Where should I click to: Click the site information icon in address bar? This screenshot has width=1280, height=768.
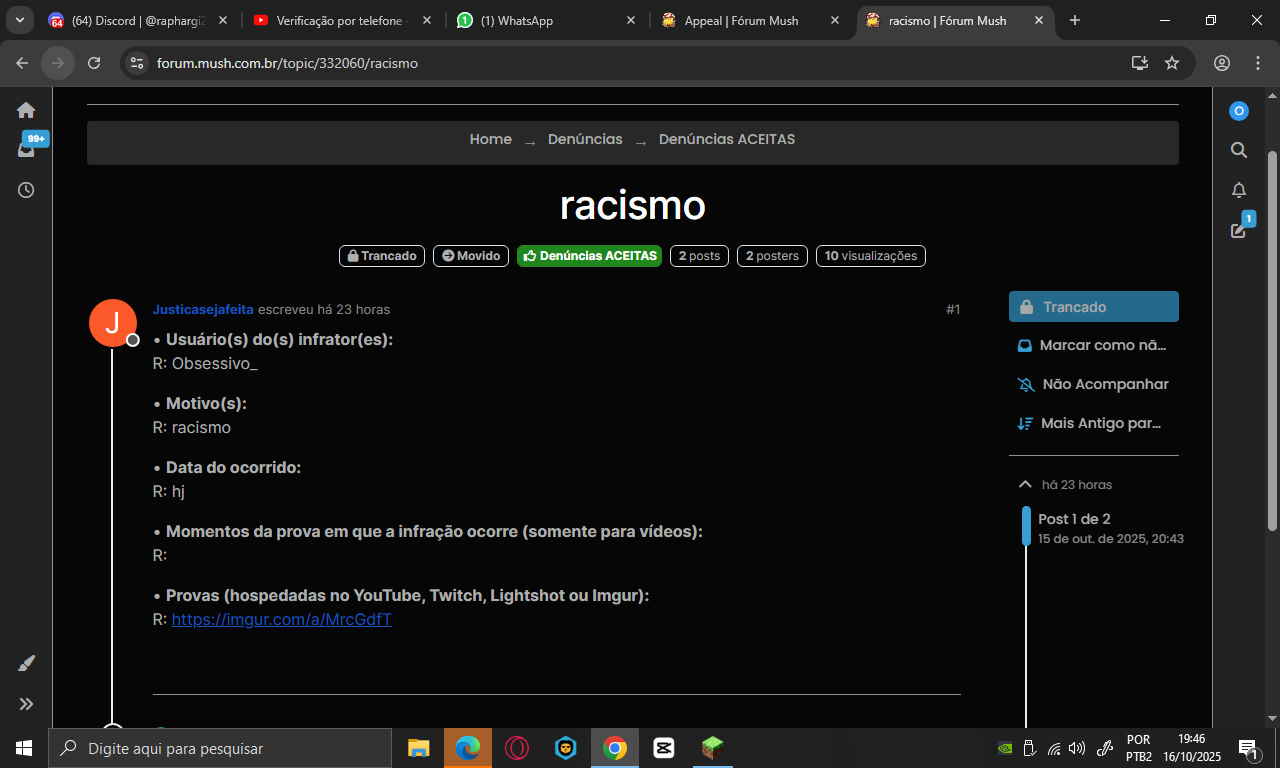[x=138, y=63]
